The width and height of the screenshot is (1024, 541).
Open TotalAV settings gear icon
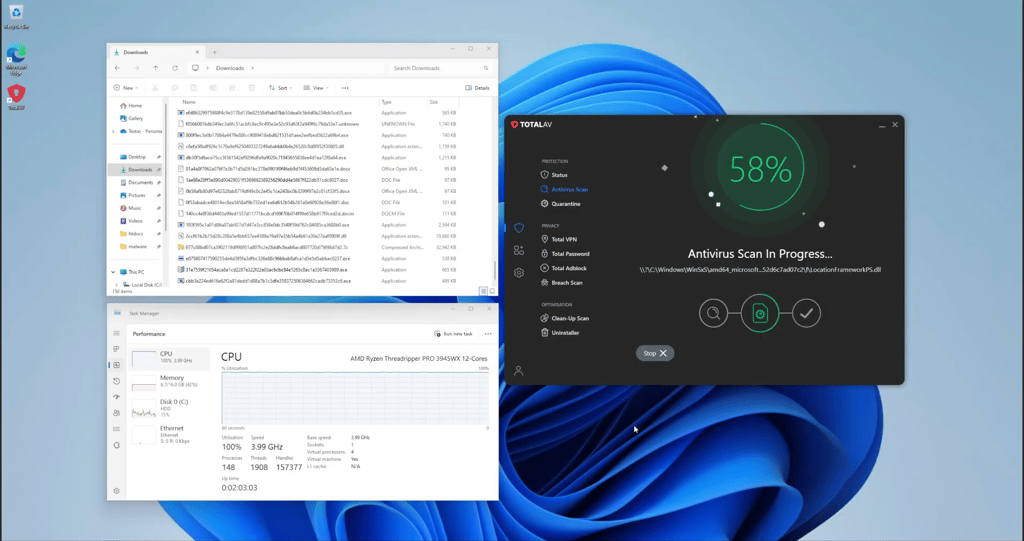(519, 272)
